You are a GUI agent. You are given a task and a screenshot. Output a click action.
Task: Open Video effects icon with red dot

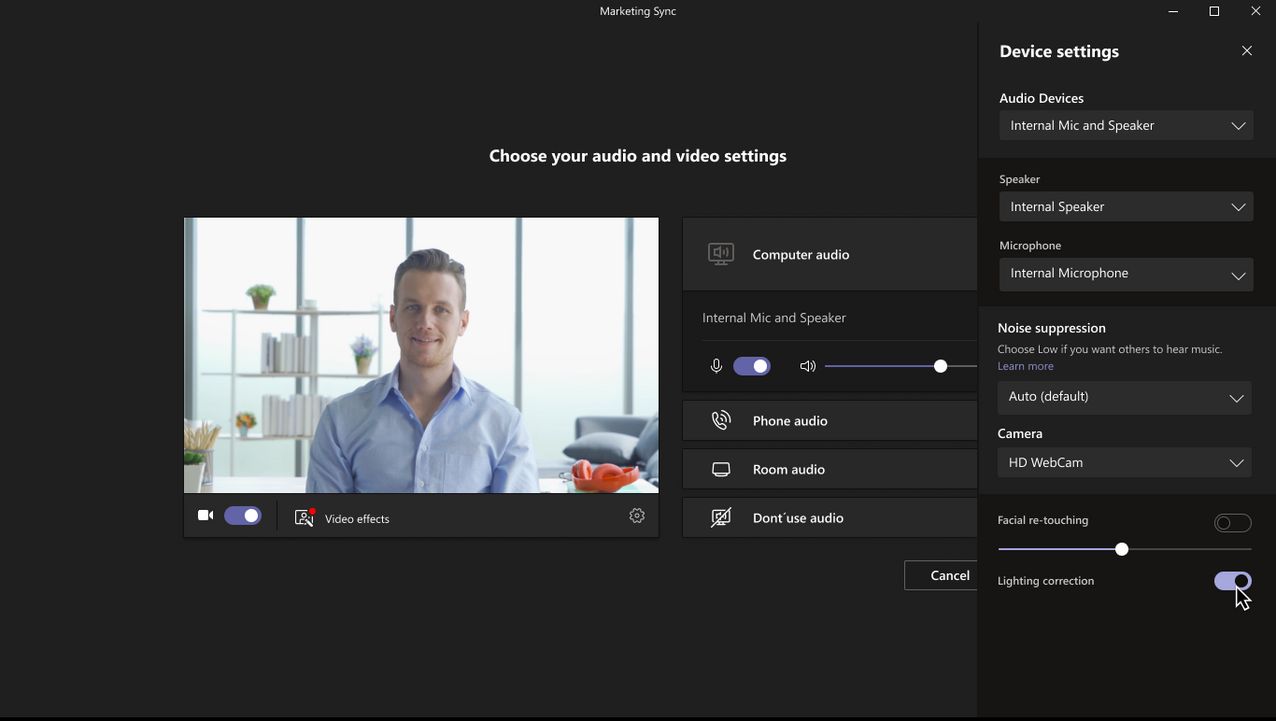(305, 517)
